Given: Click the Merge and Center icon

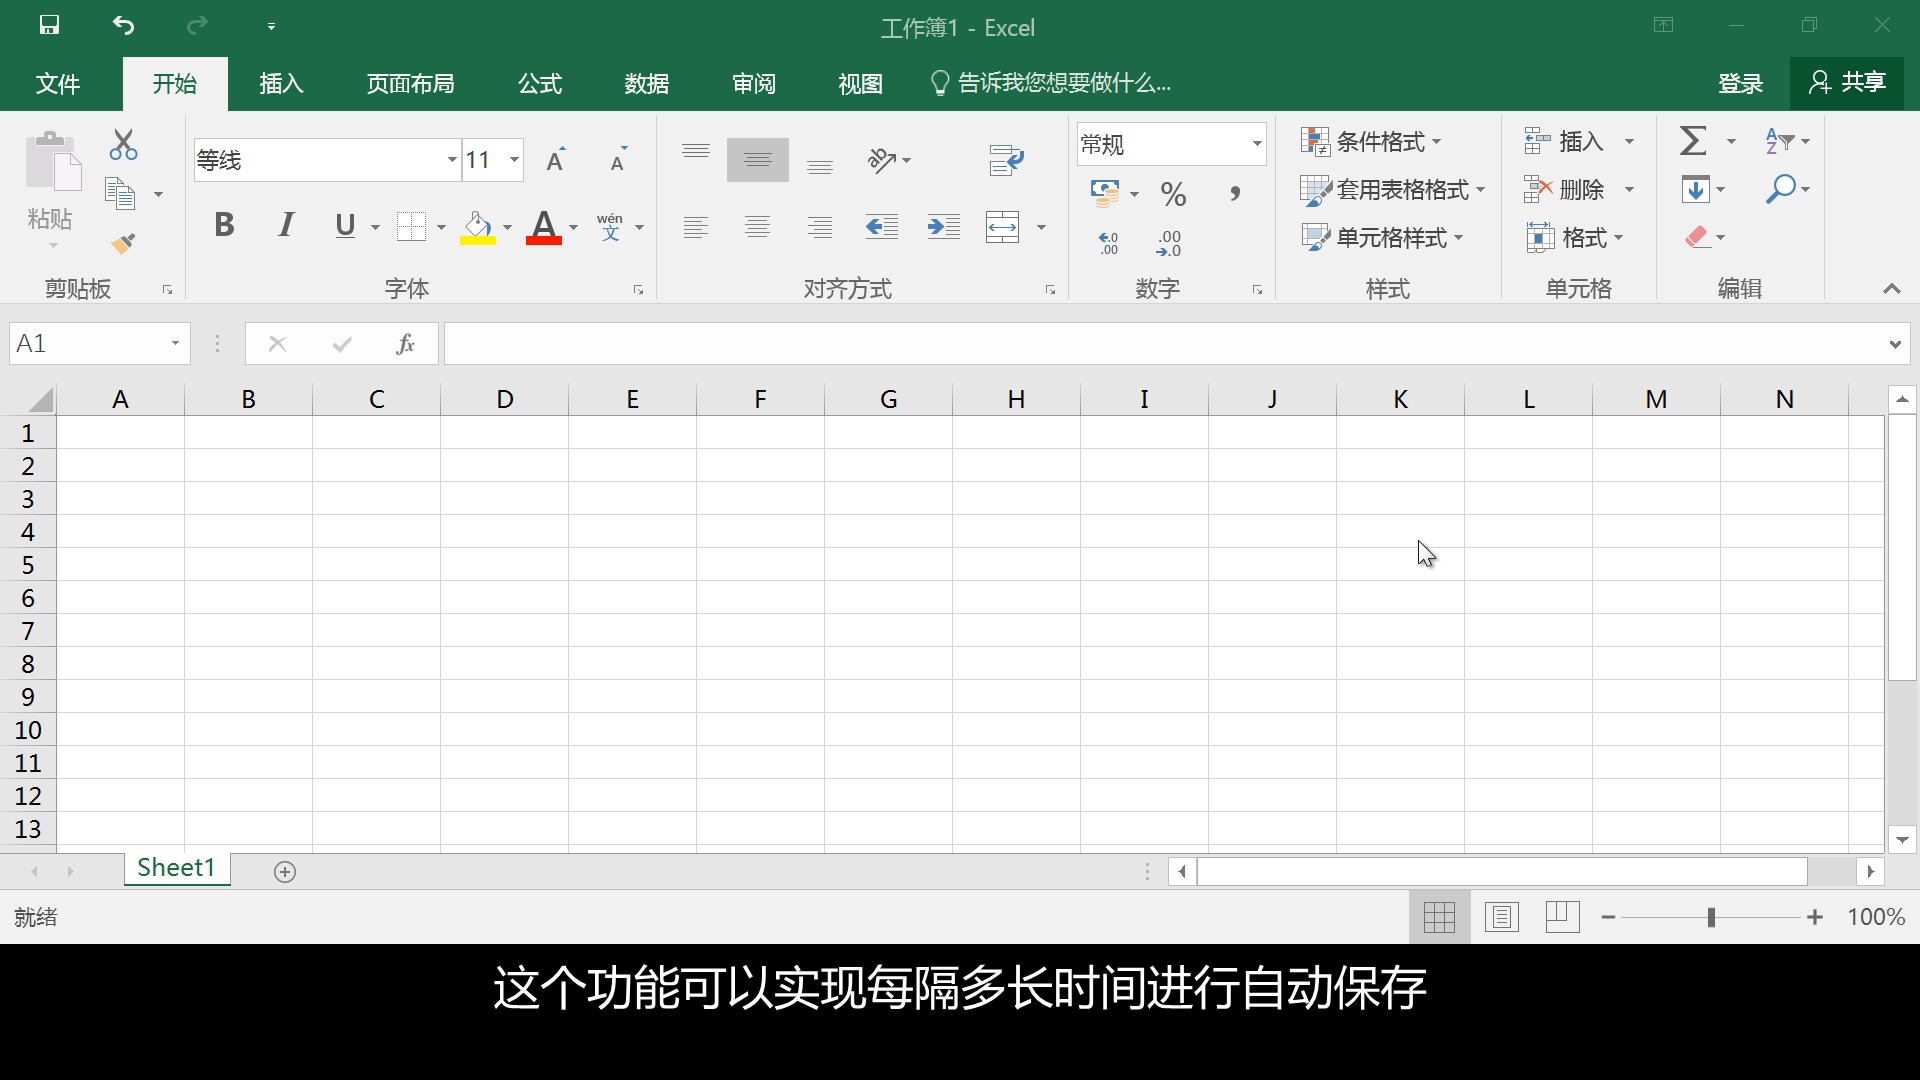Looking at the screenshot, I should pos(1002,227).
